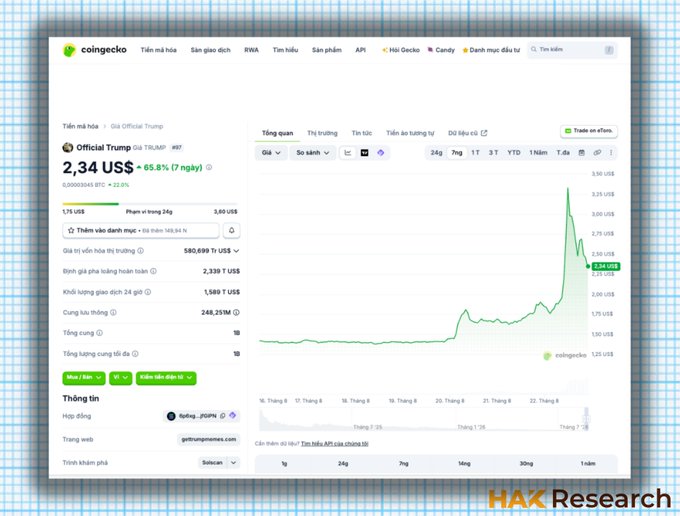
Task: Switch to Thị trường tab
Action: [322, 133]
